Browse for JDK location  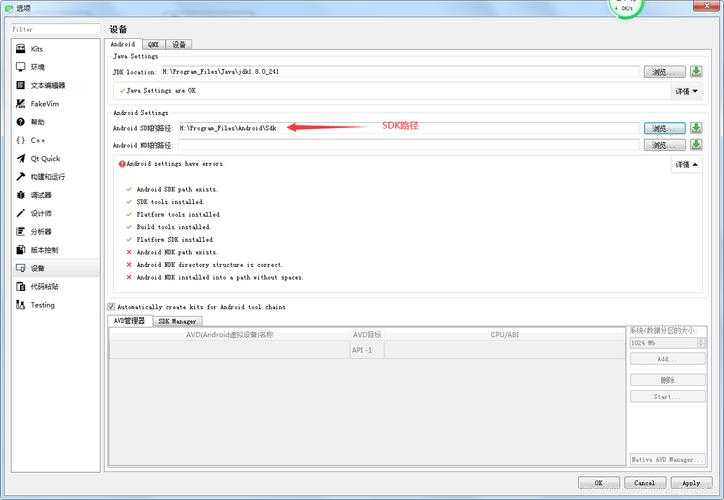665,72
